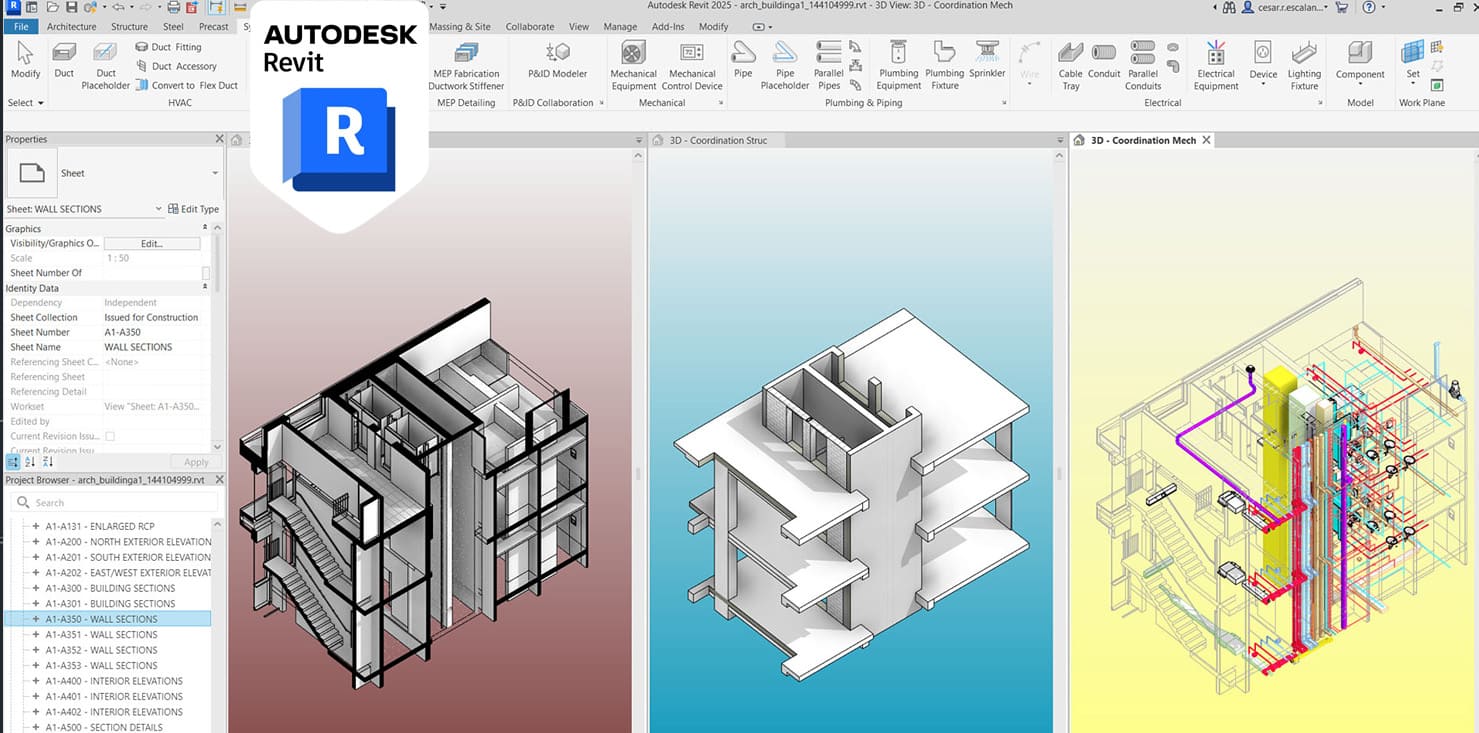This screenshot has height=733, width=1479.
Task: Open the Sheet: WALL SECTIONS instance filter dropdown
Action: [x=159, y=209]
